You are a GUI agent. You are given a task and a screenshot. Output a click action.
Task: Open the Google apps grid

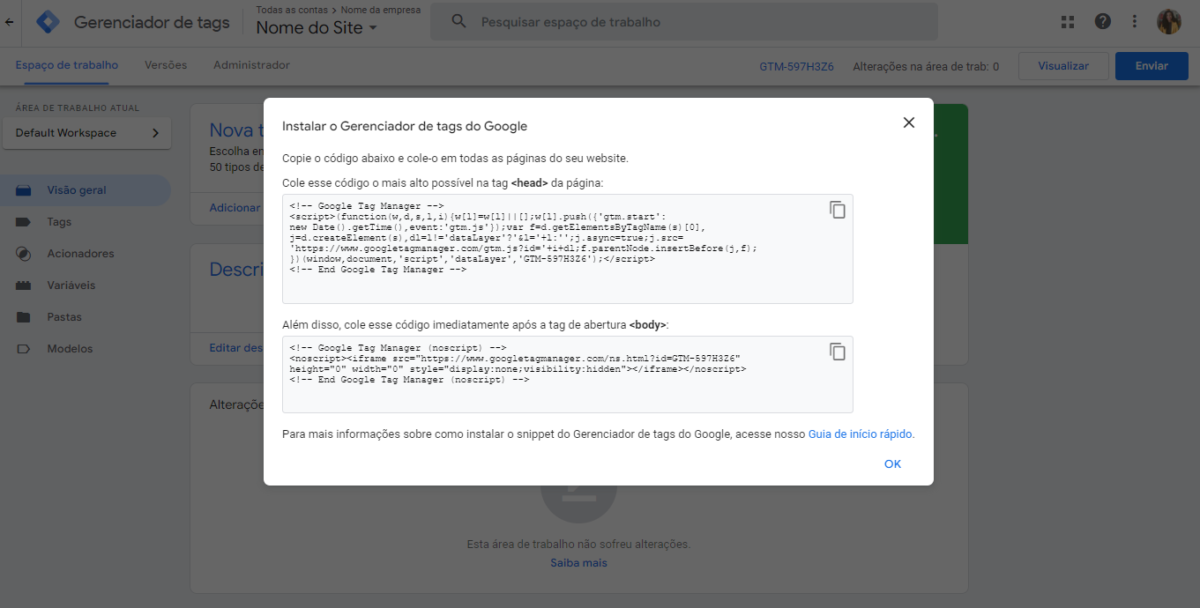click(1066, 20)
